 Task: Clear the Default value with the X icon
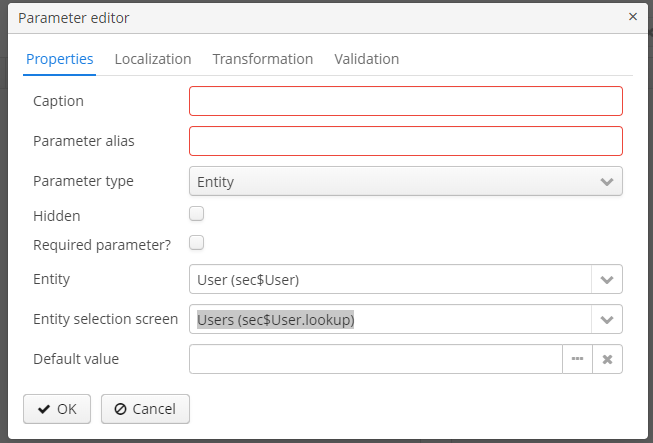(607, 359)
